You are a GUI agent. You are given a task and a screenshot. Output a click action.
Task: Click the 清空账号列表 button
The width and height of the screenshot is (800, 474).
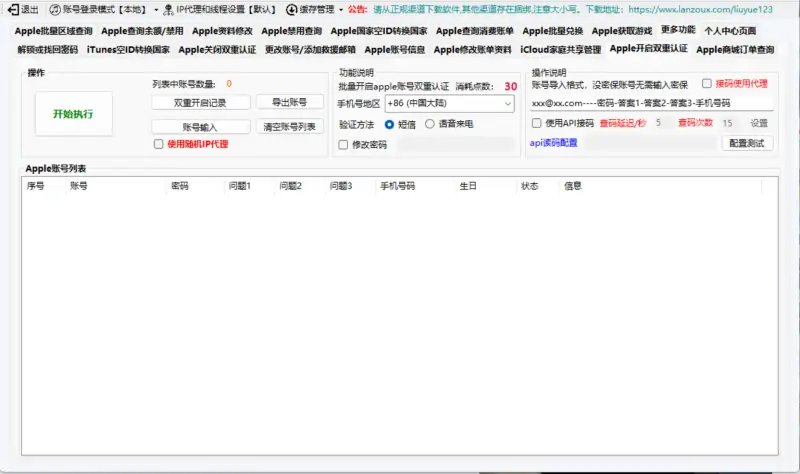pos(289,127)
